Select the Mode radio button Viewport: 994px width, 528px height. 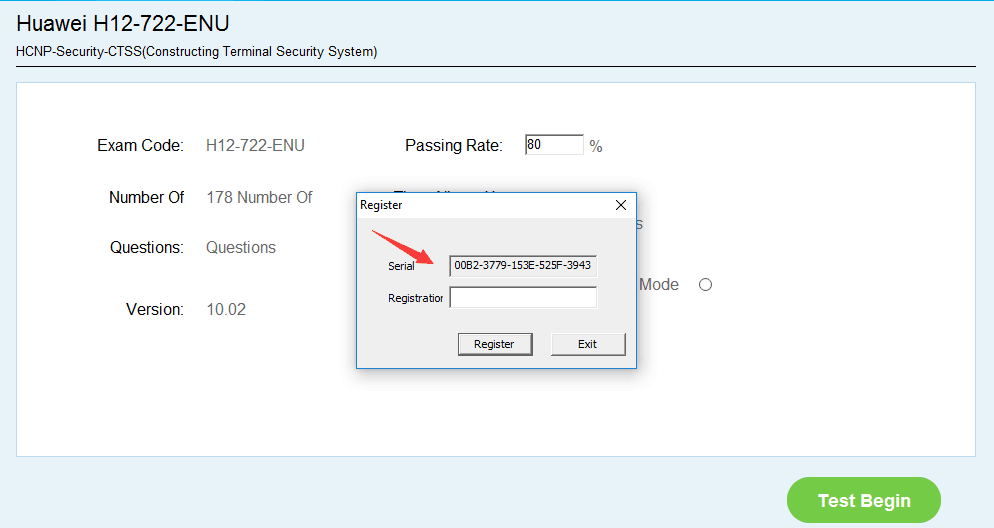click(705, 285)
